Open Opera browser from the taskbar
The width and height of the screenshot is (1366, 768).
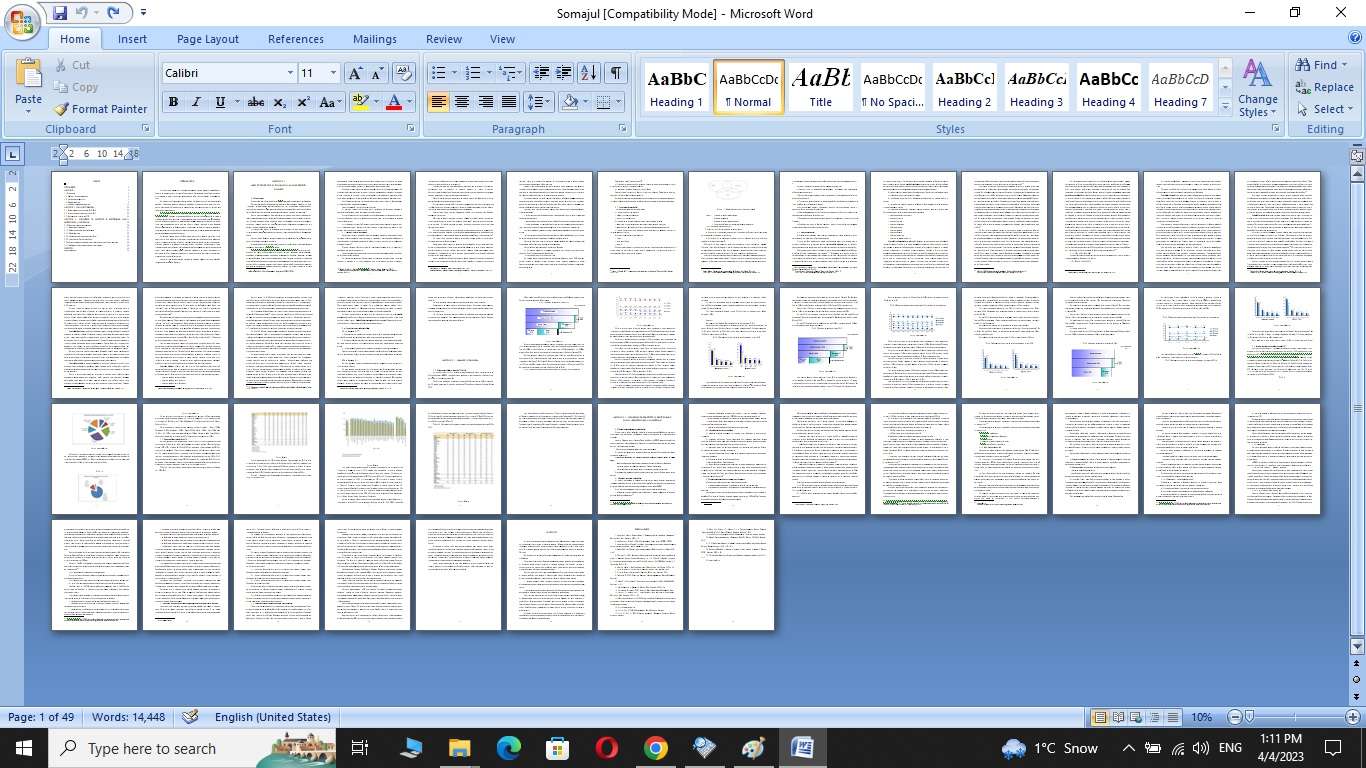pos(606,748)
